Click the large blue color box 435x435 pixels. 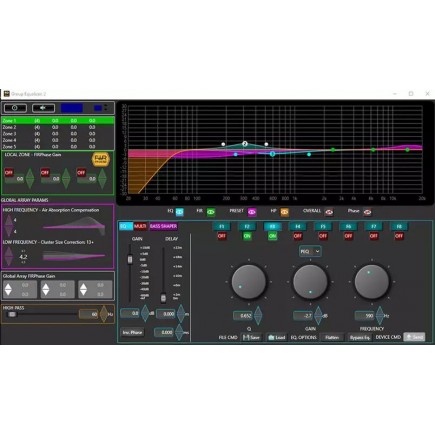(72, 108)
